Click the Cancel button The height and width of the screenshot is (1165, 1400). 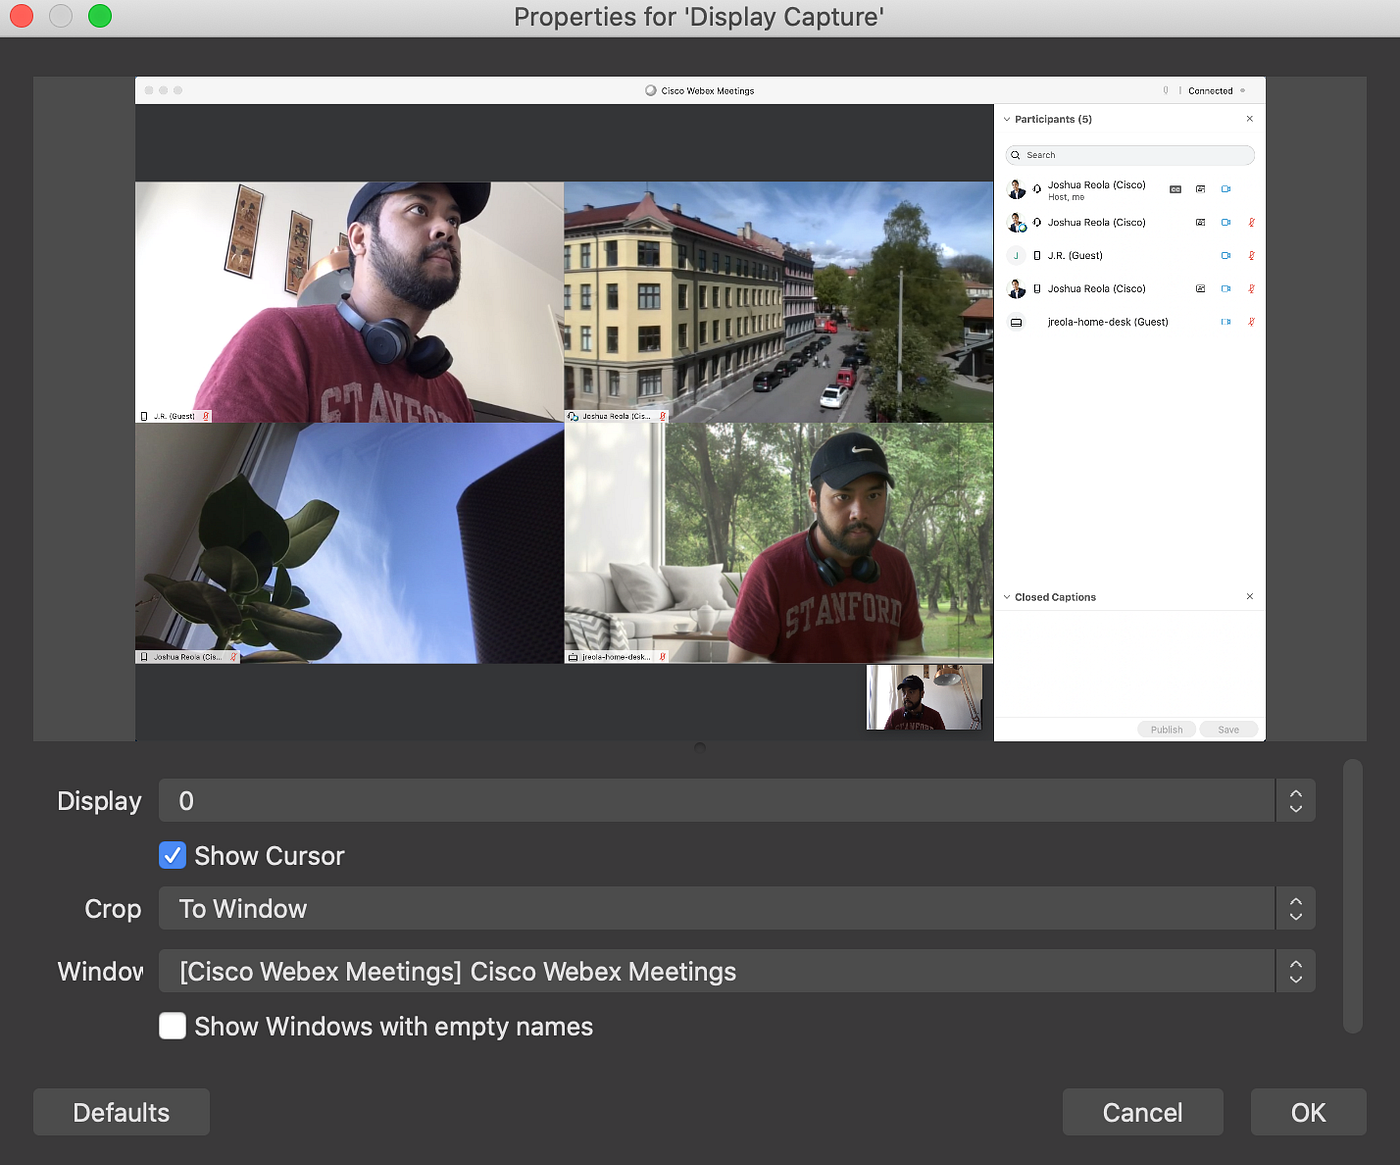coord(1143,1112)
